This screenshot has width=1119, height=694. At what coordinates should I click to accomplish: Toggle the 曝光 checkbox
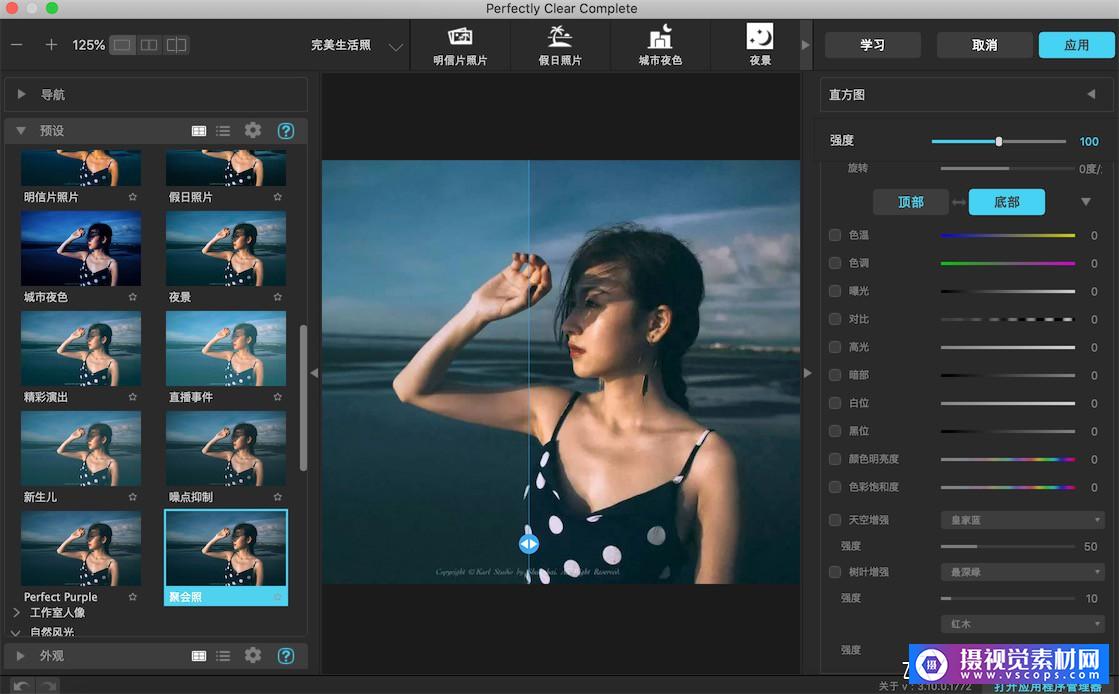coord(834,291)
